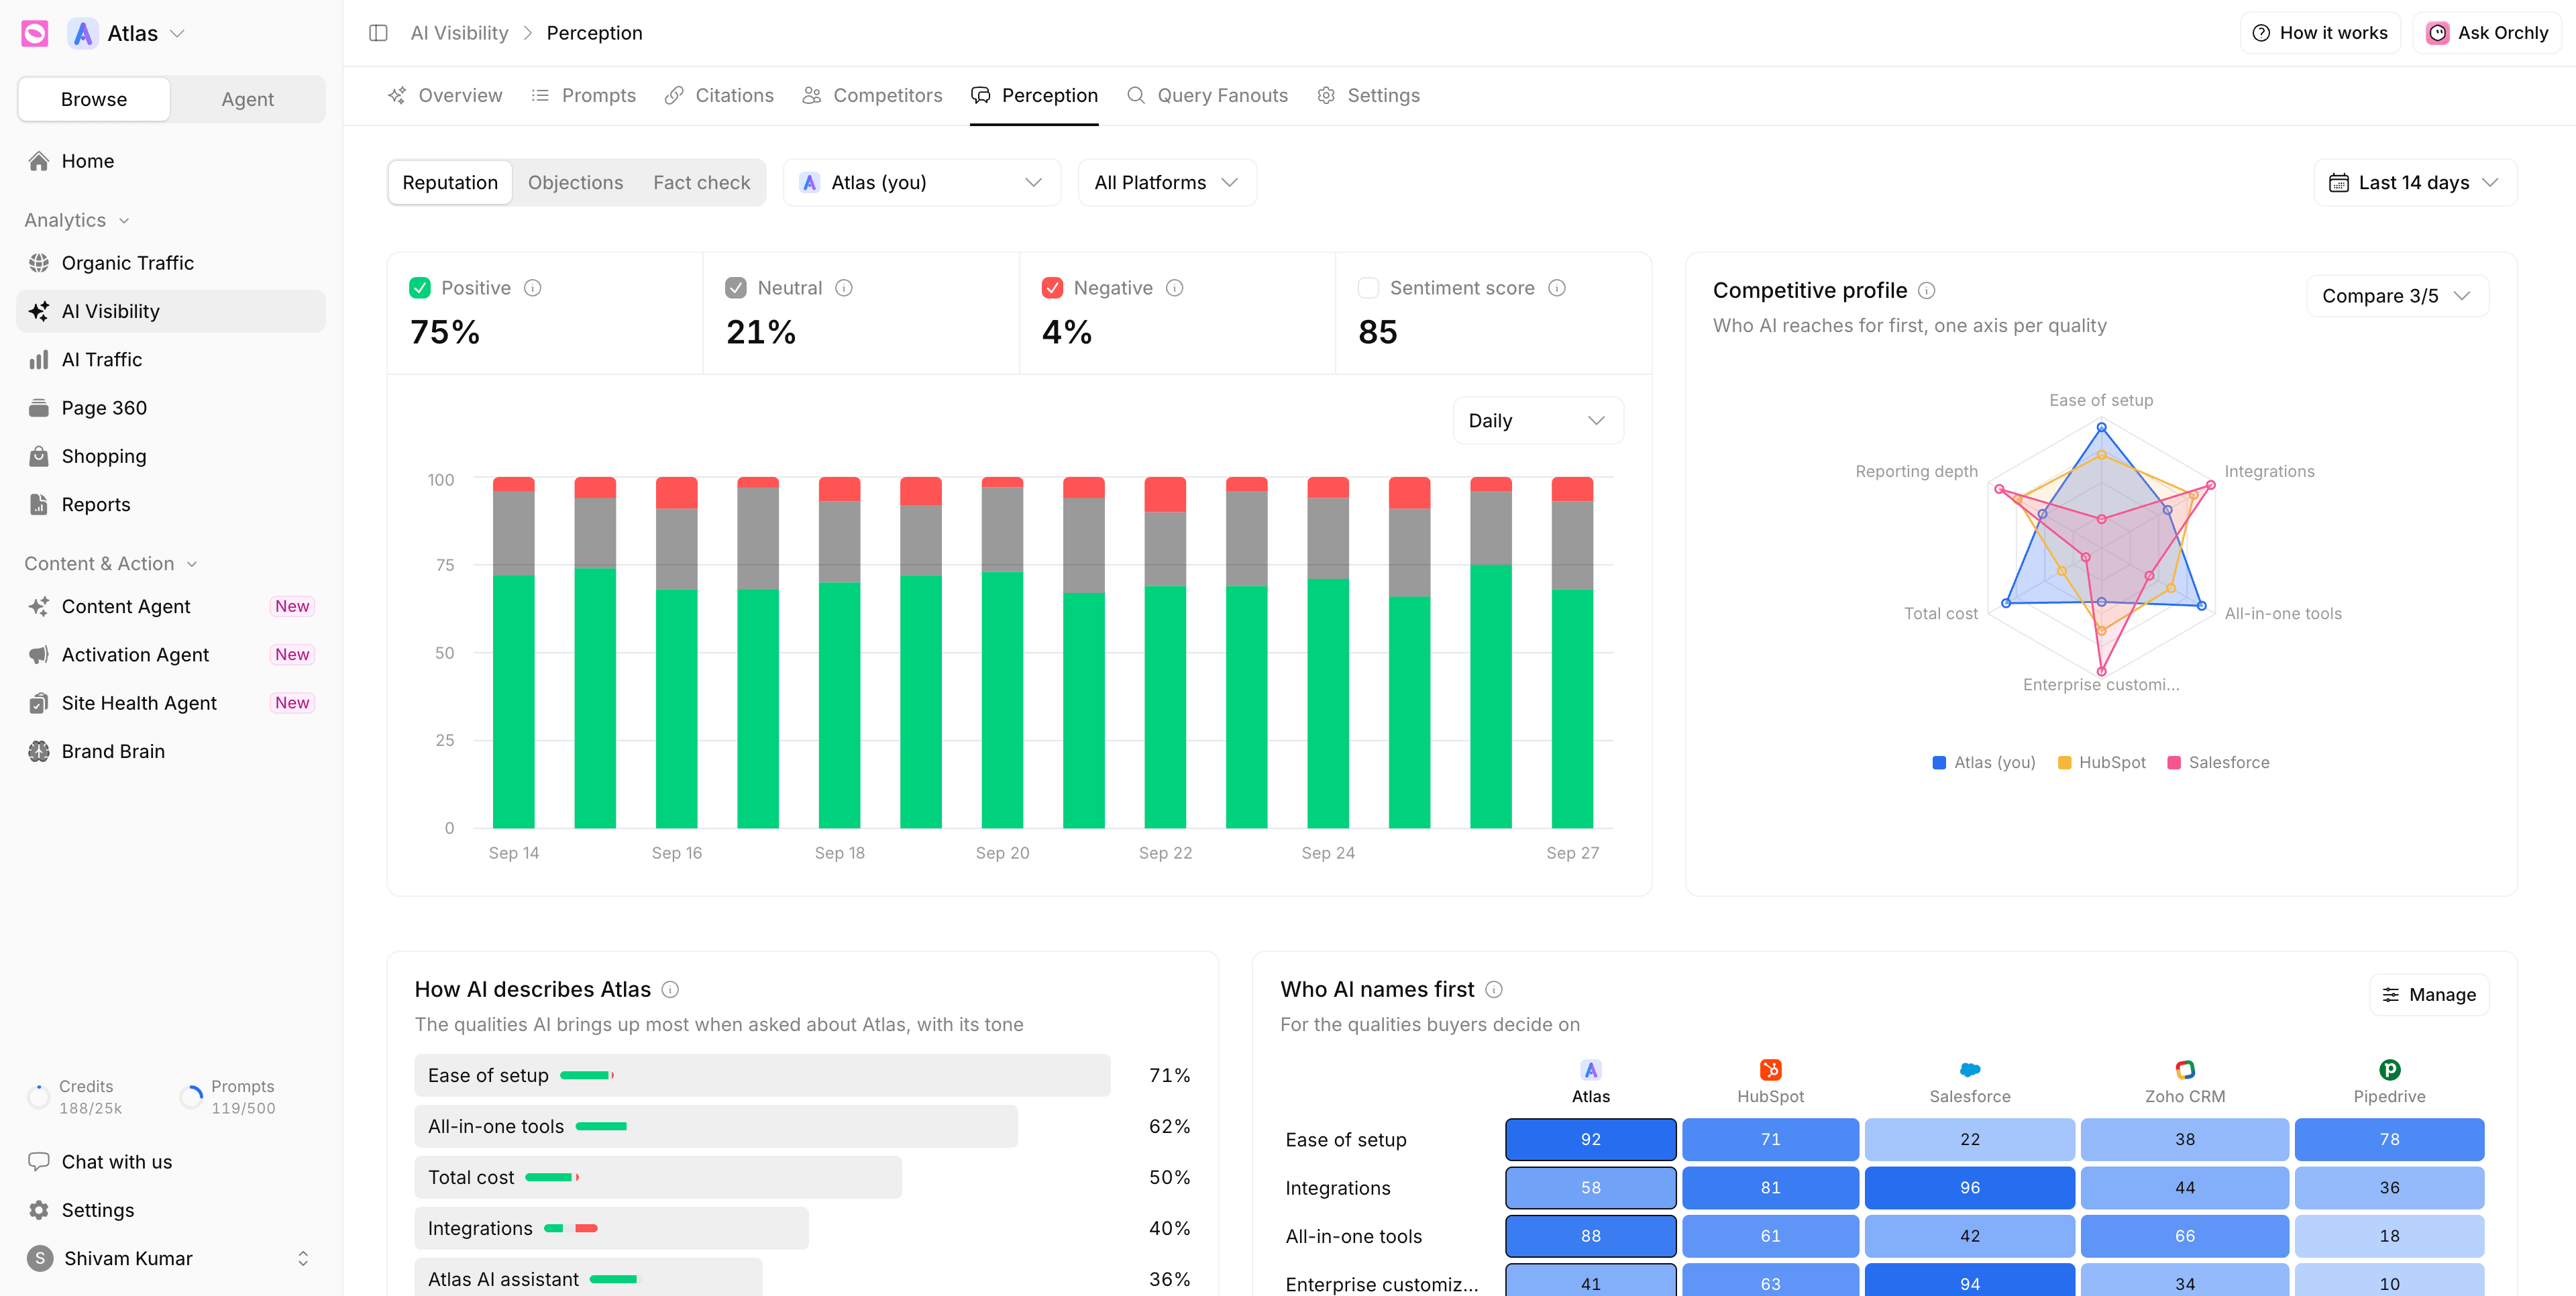
Task: Open the Atlas (you) brand dropdown
Action: (x=921, y=183)
